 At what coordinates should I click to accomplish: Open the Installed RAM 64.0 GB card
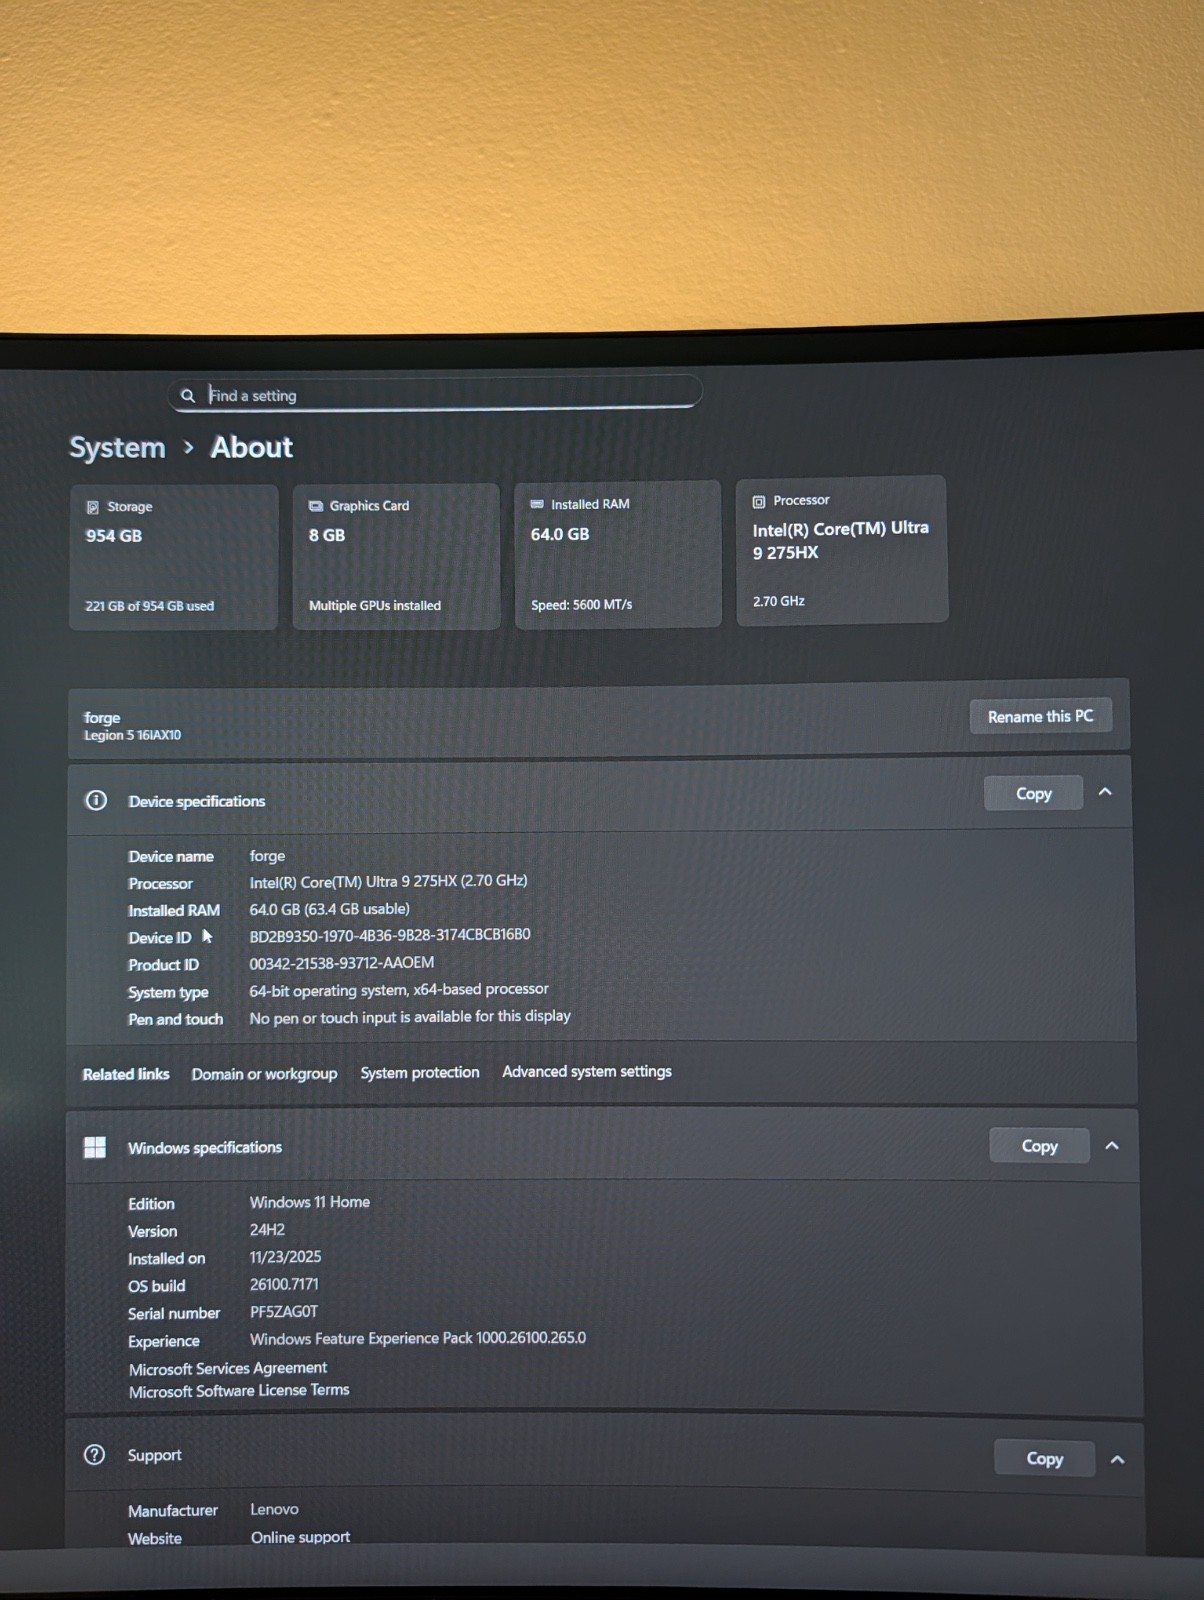(x=618, y=554)
